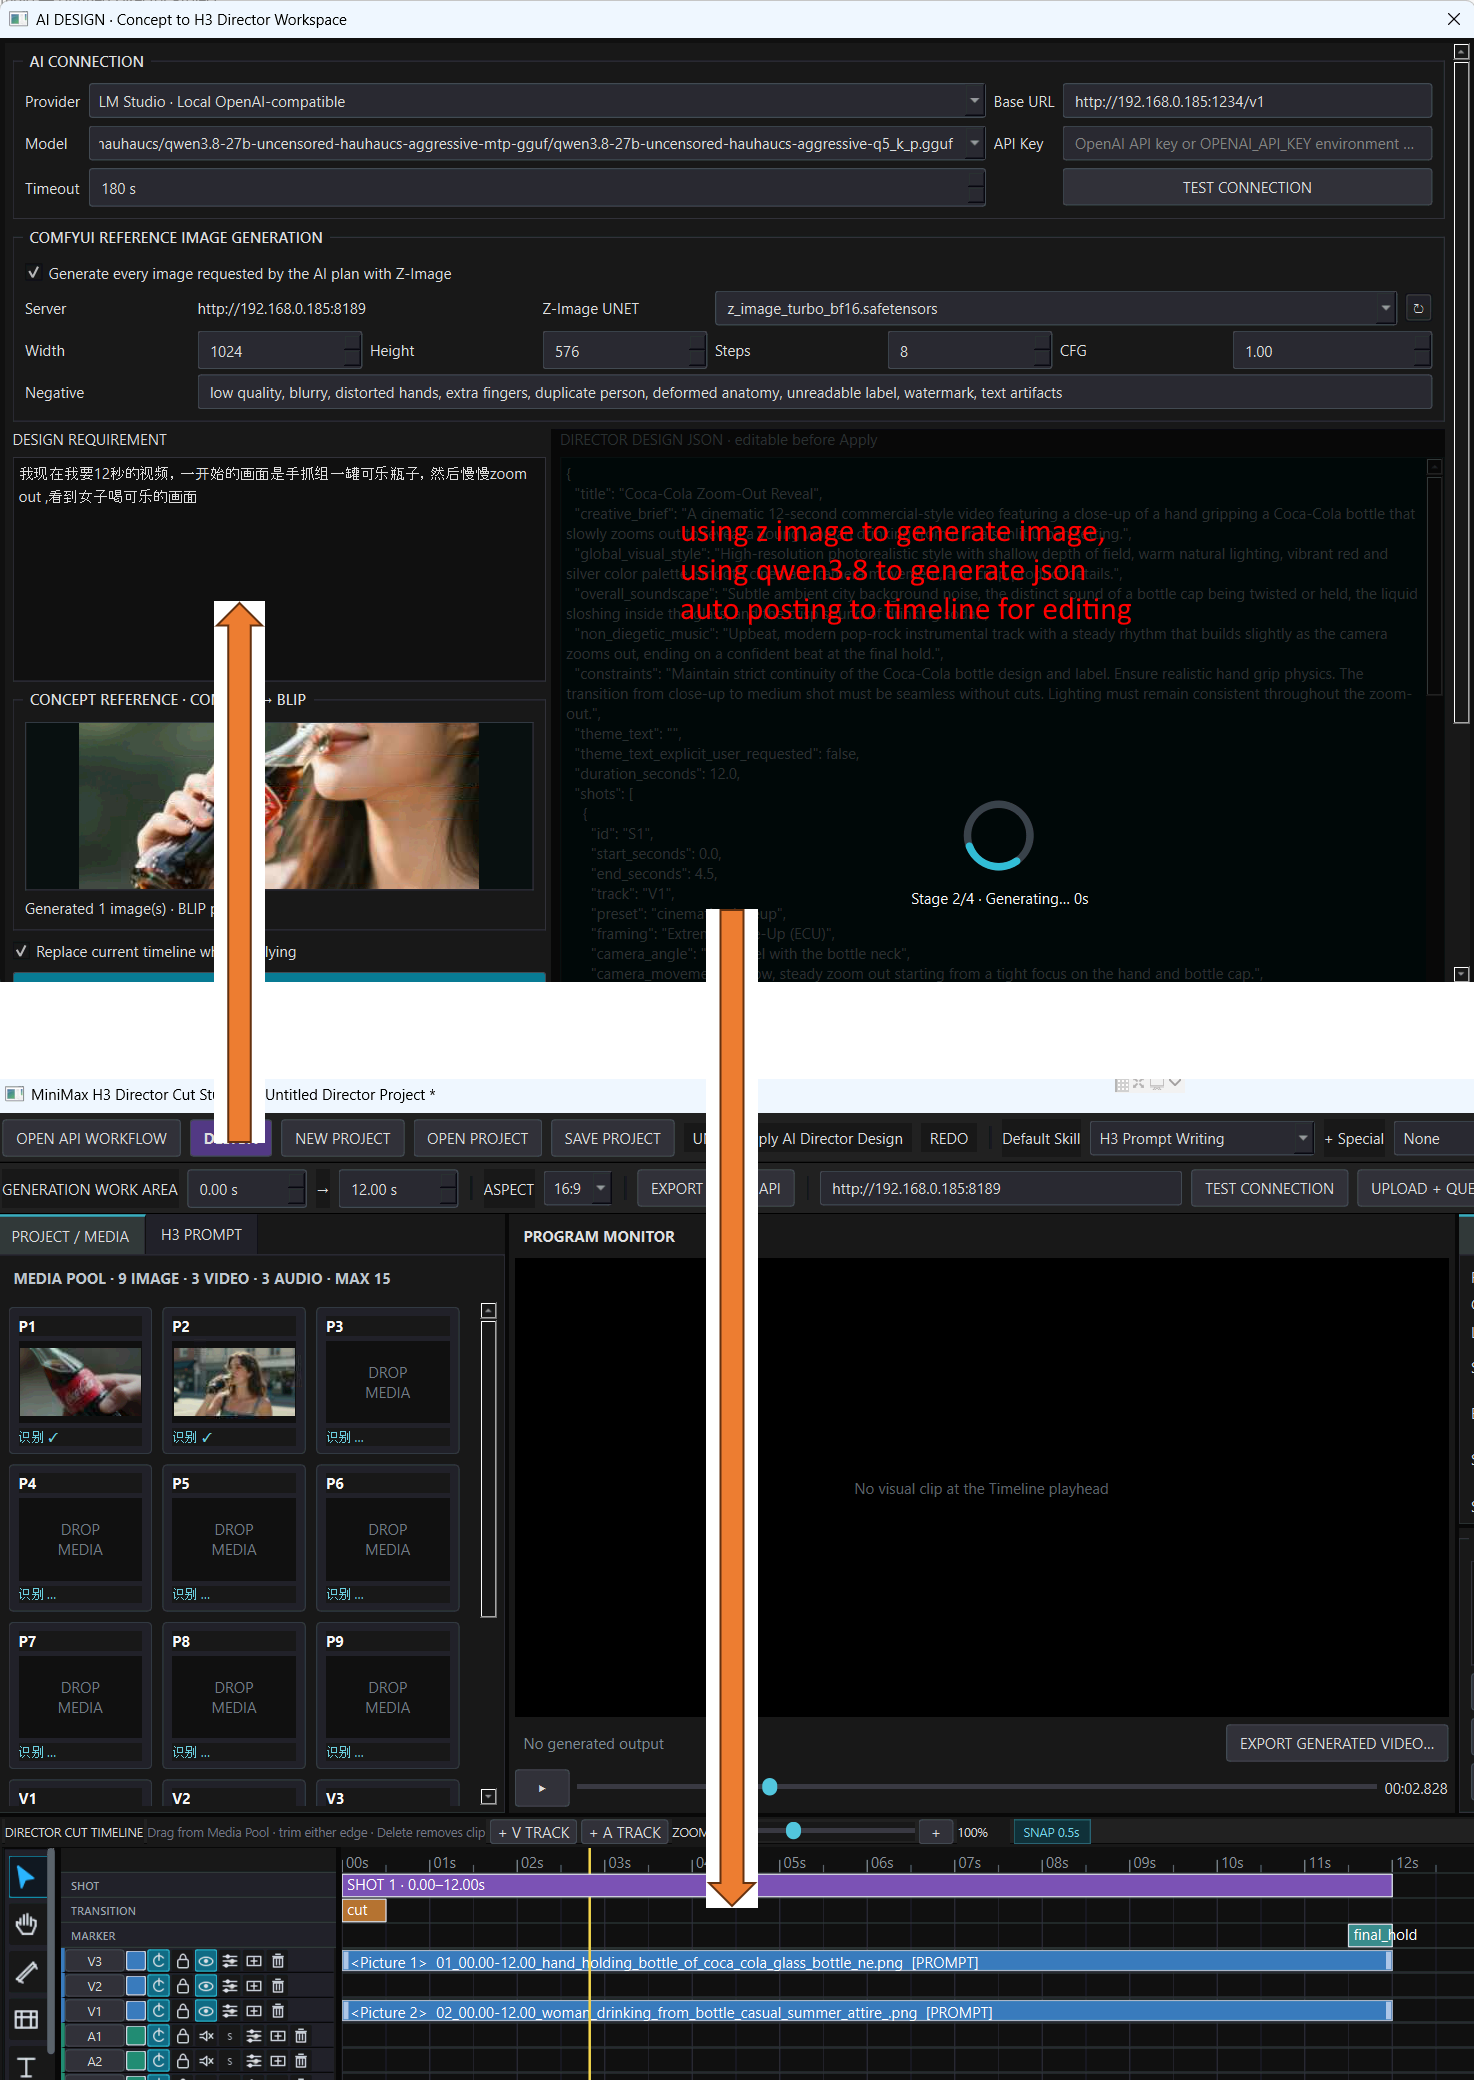Lock the V3 track
Screen dimensions: 1474x2080
[x=183, y=1961]
